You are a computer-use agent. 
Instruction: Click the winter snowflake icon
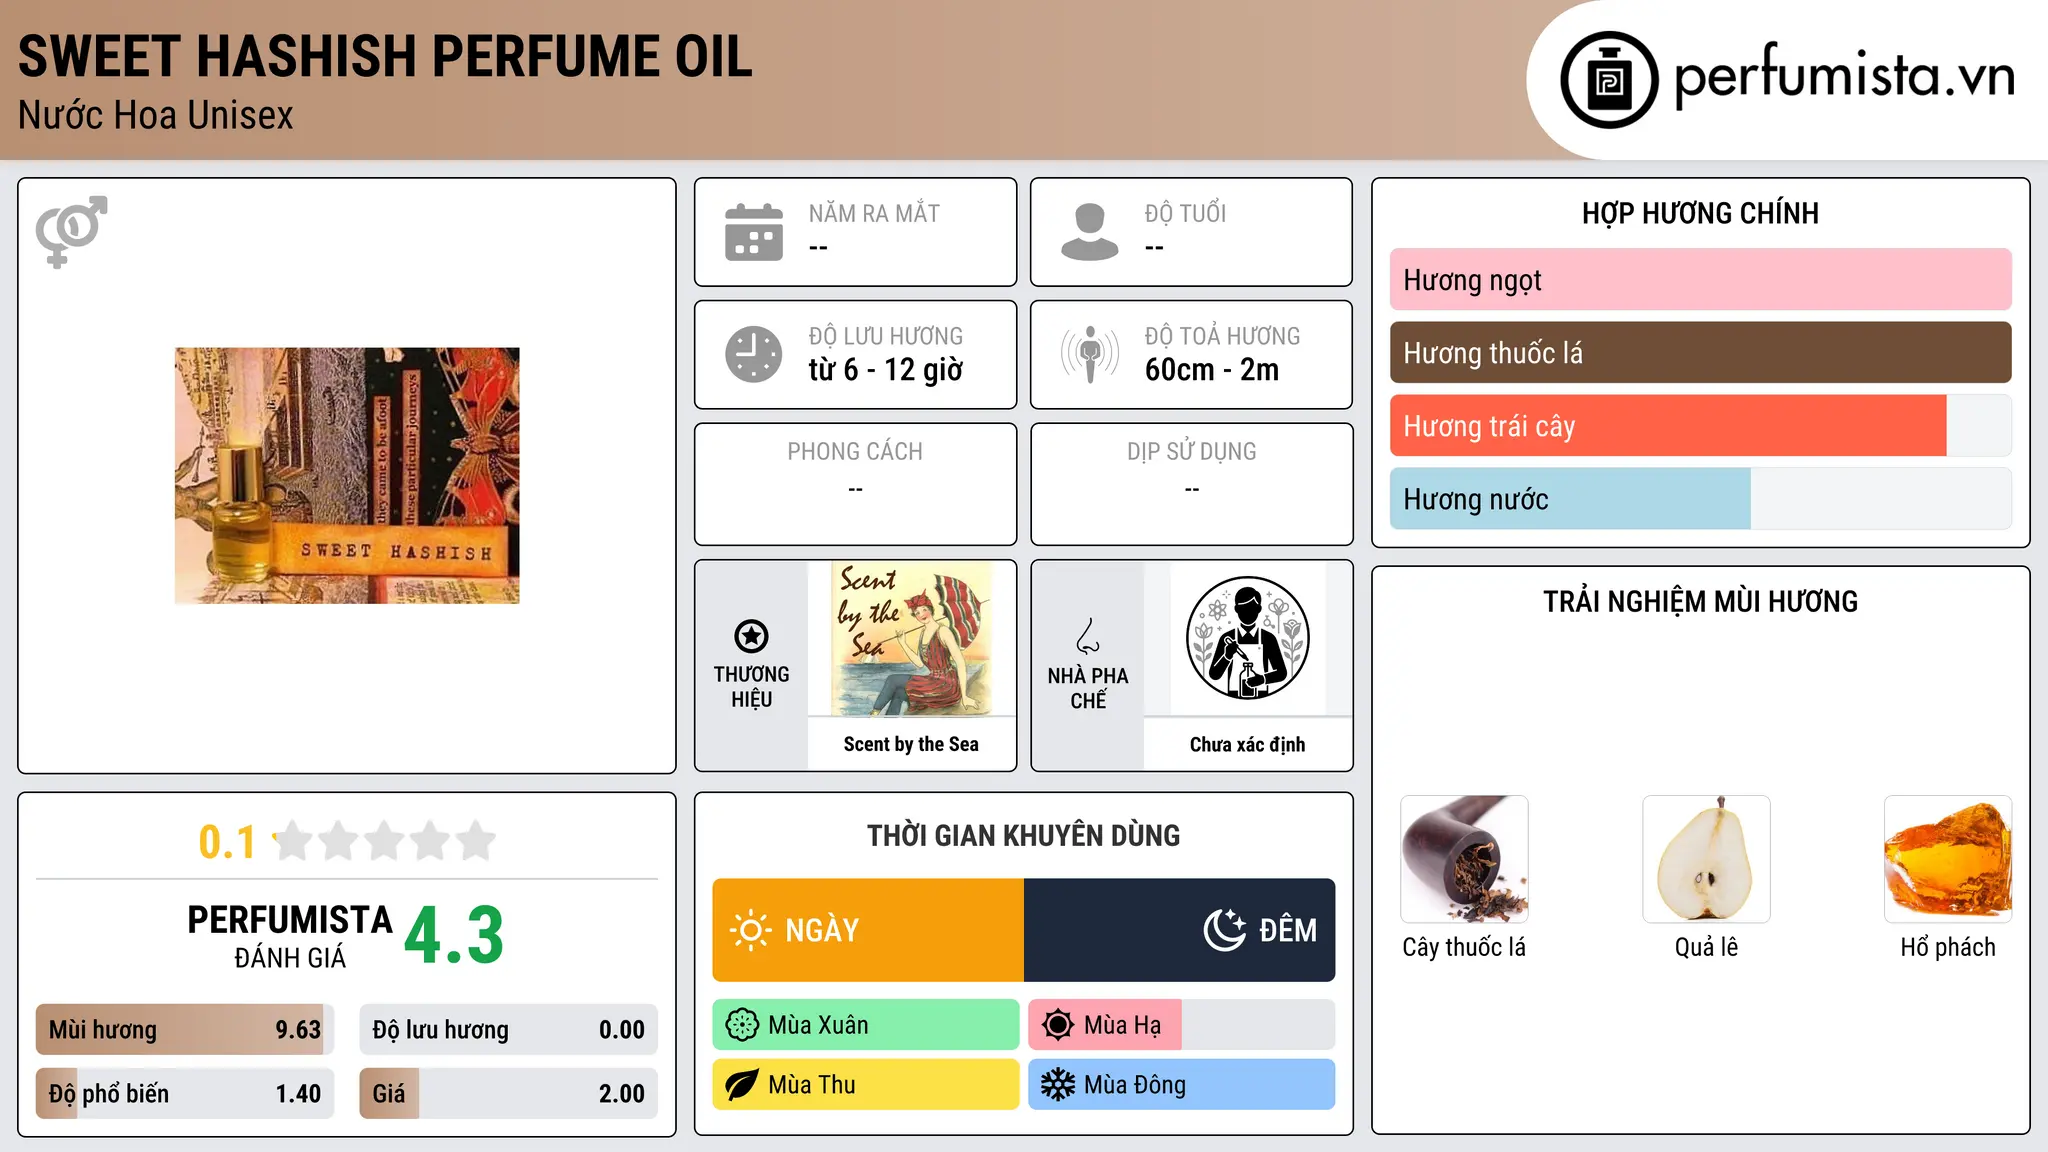[x=1058, y=1085]
